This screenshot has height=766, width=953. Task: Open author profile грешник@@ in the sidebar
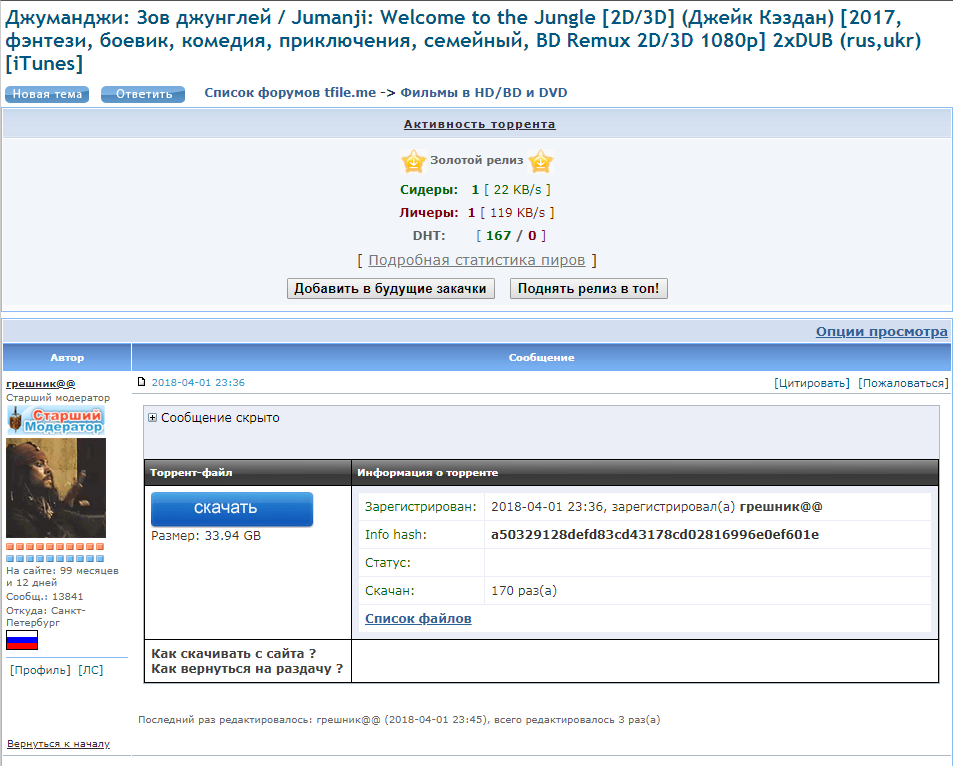[41, 384]
